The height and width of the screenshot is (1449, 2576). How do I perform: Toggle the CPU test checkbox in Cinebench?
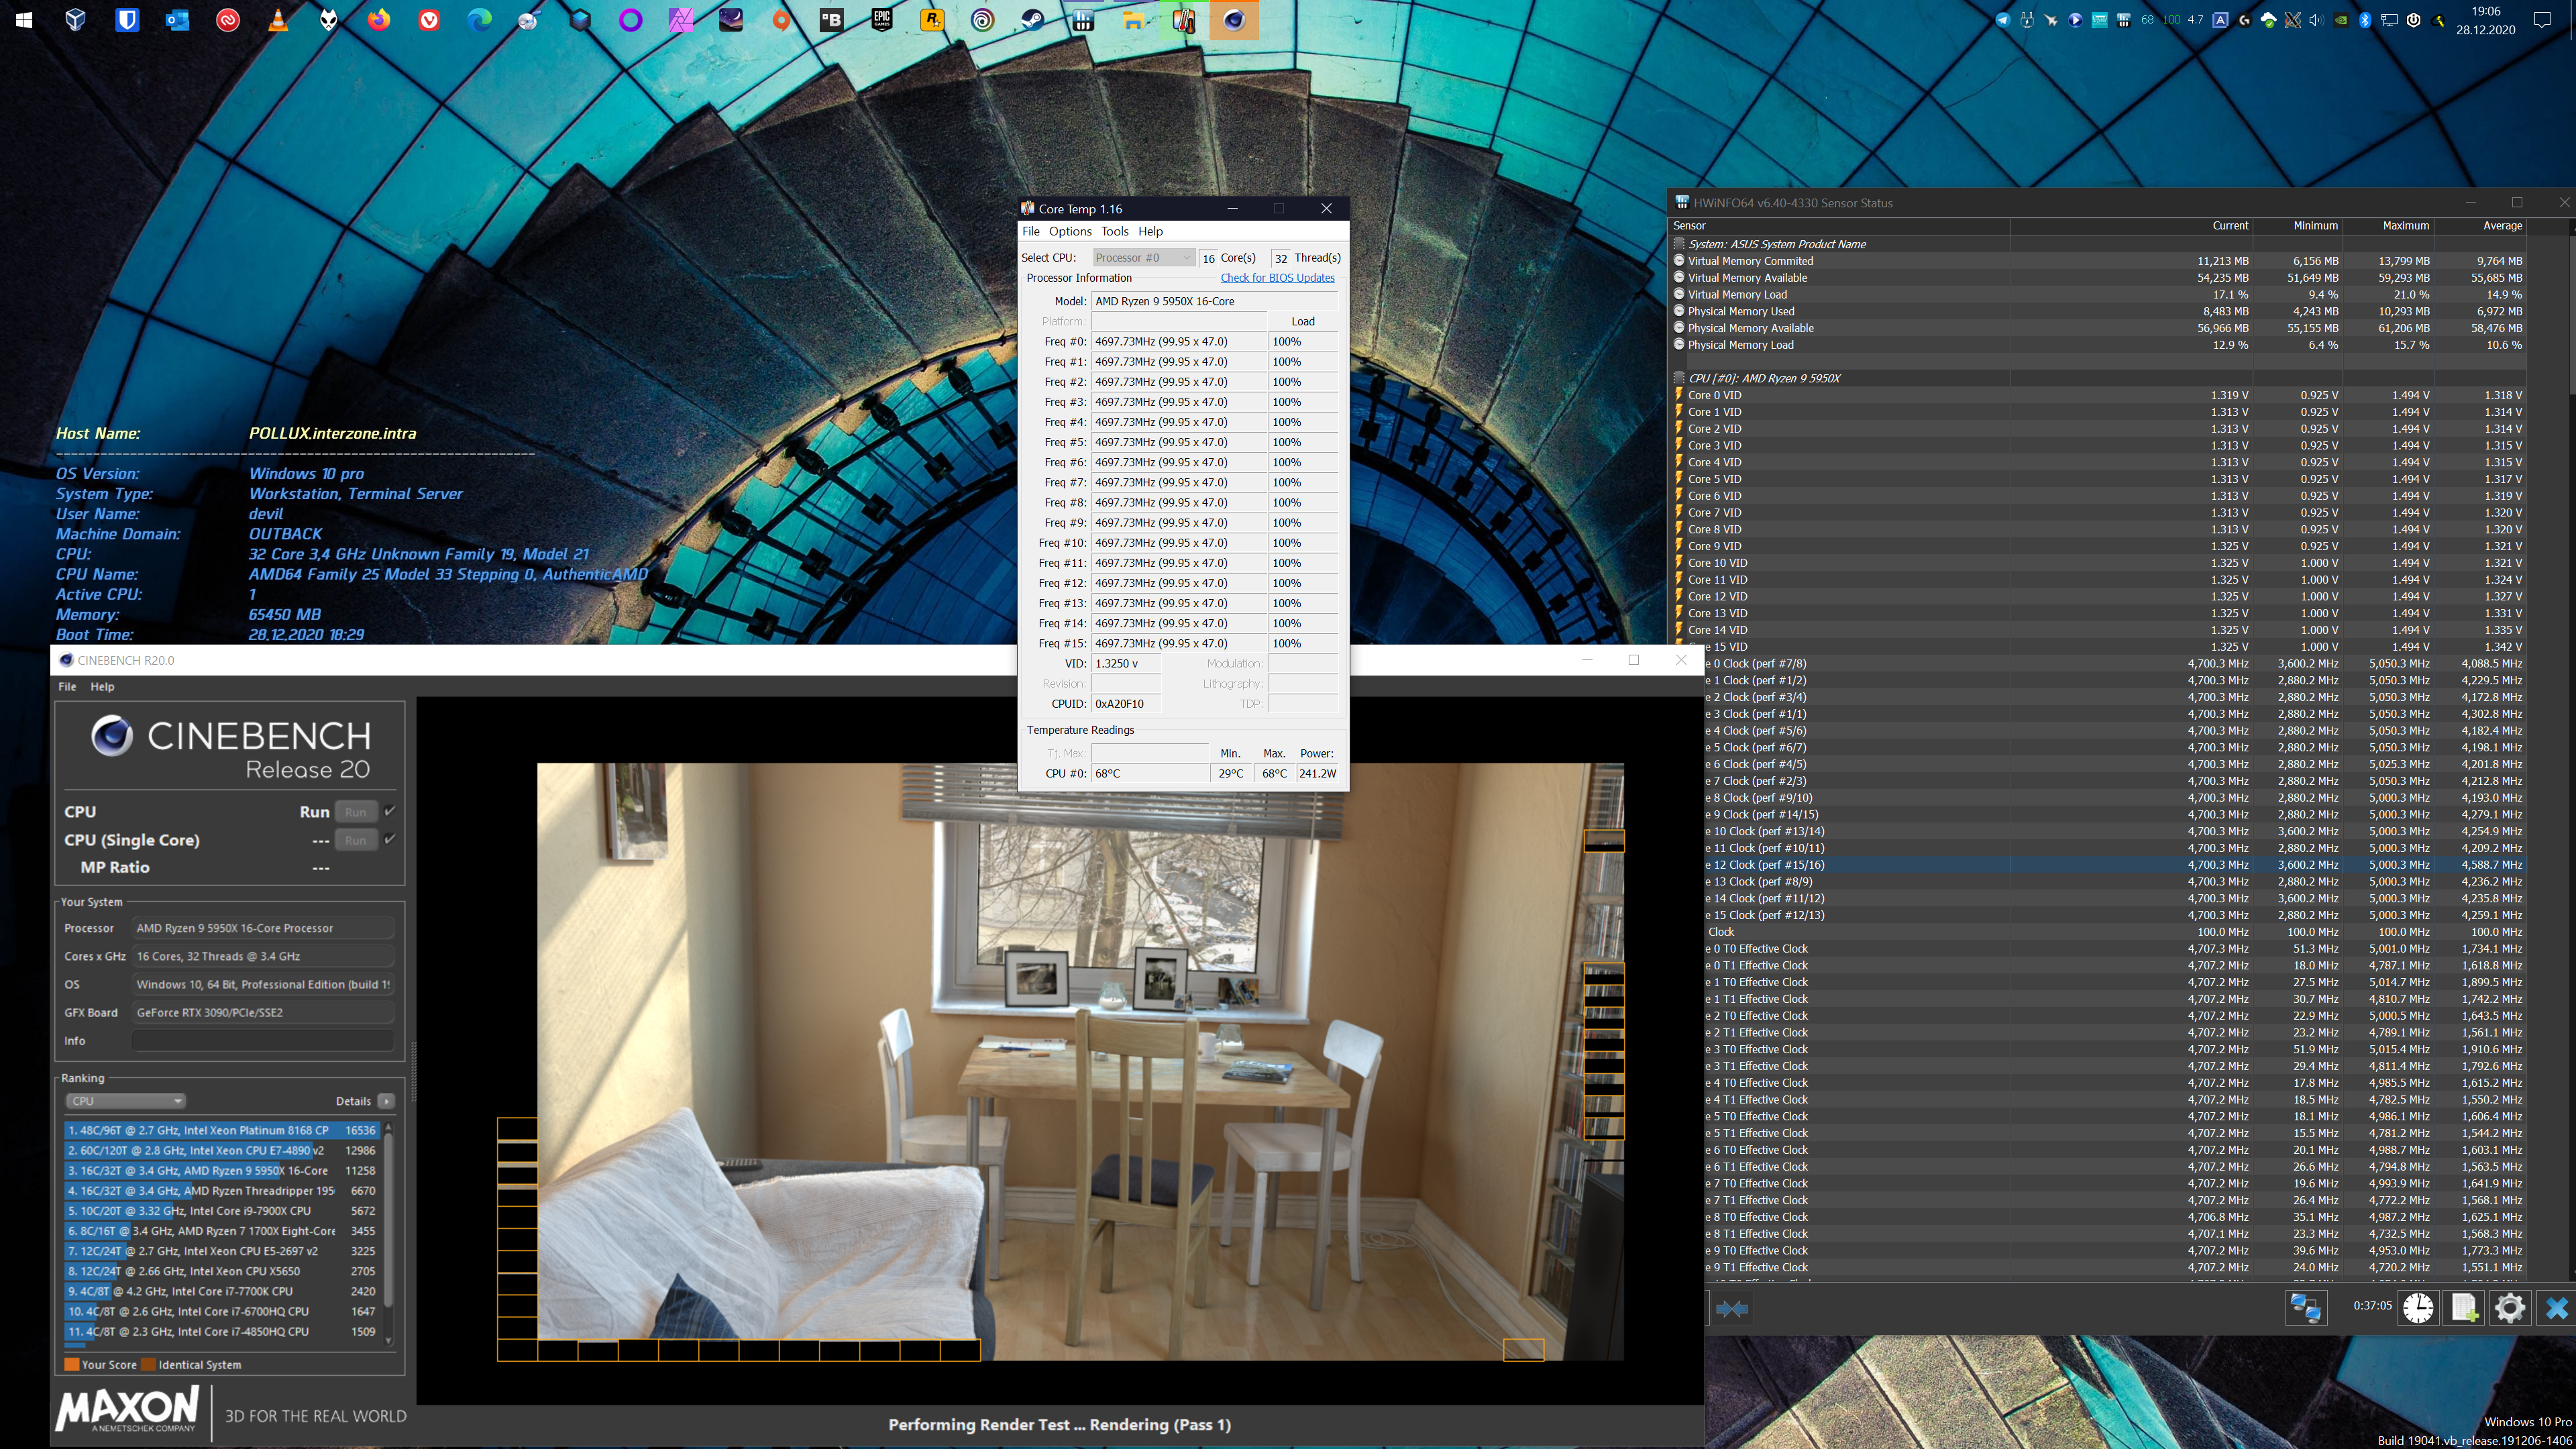390,811
